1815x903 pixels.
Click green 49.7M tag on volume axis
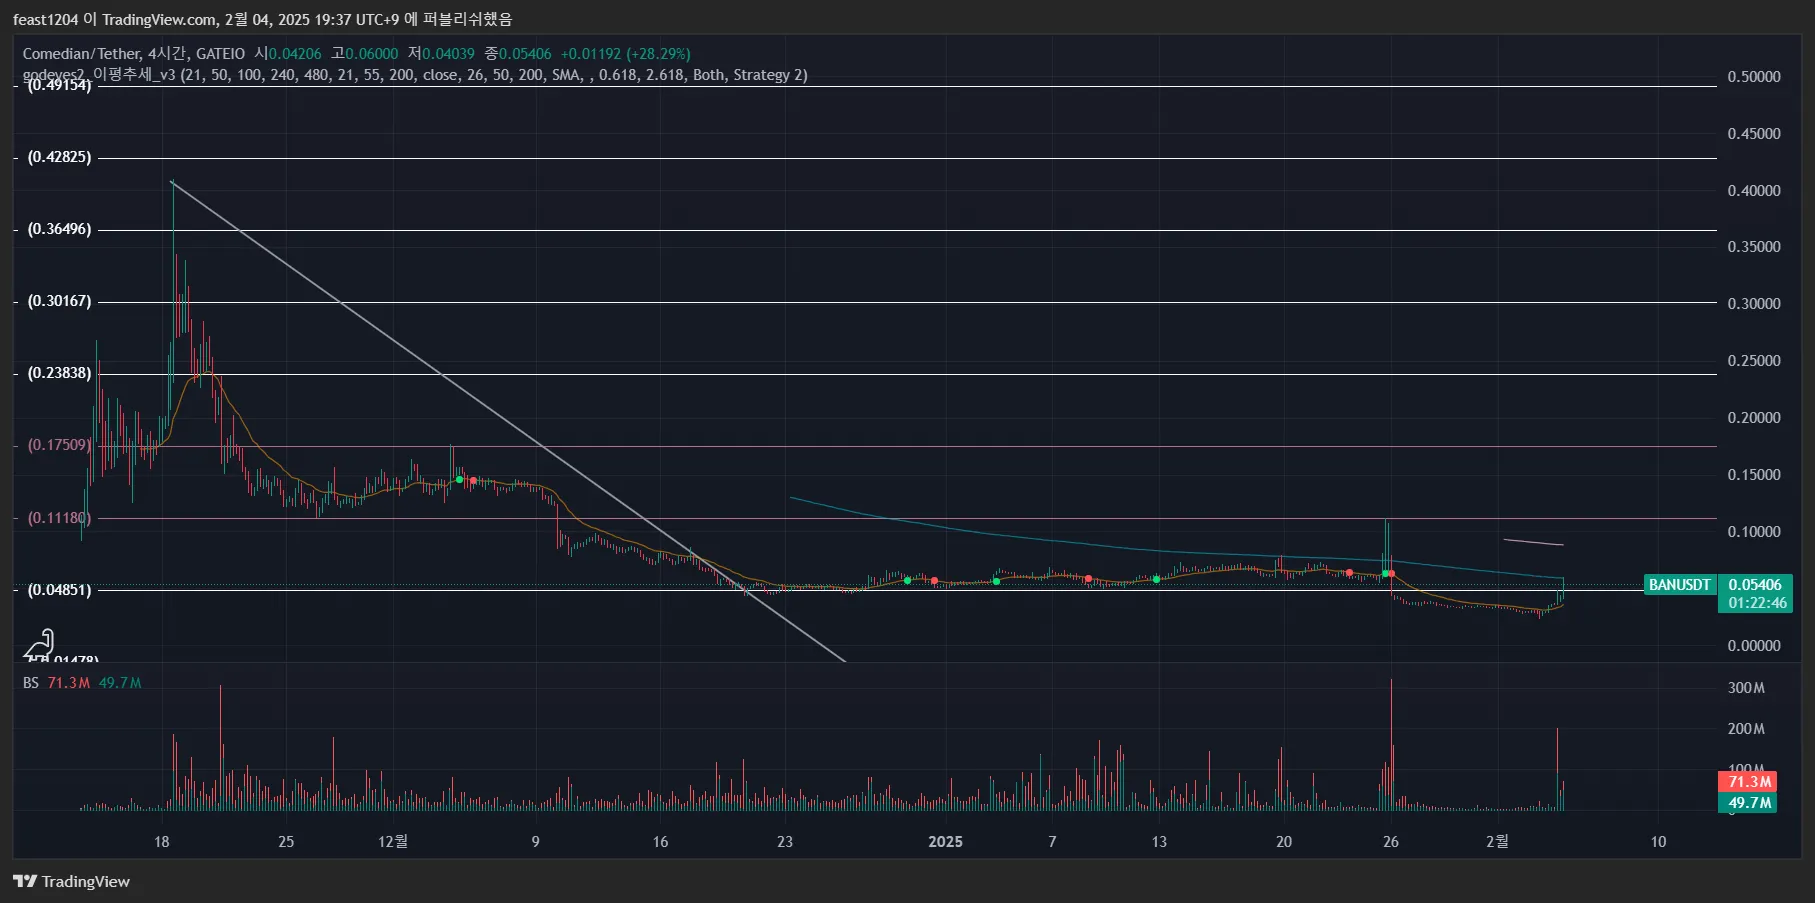coord(1749,803)
